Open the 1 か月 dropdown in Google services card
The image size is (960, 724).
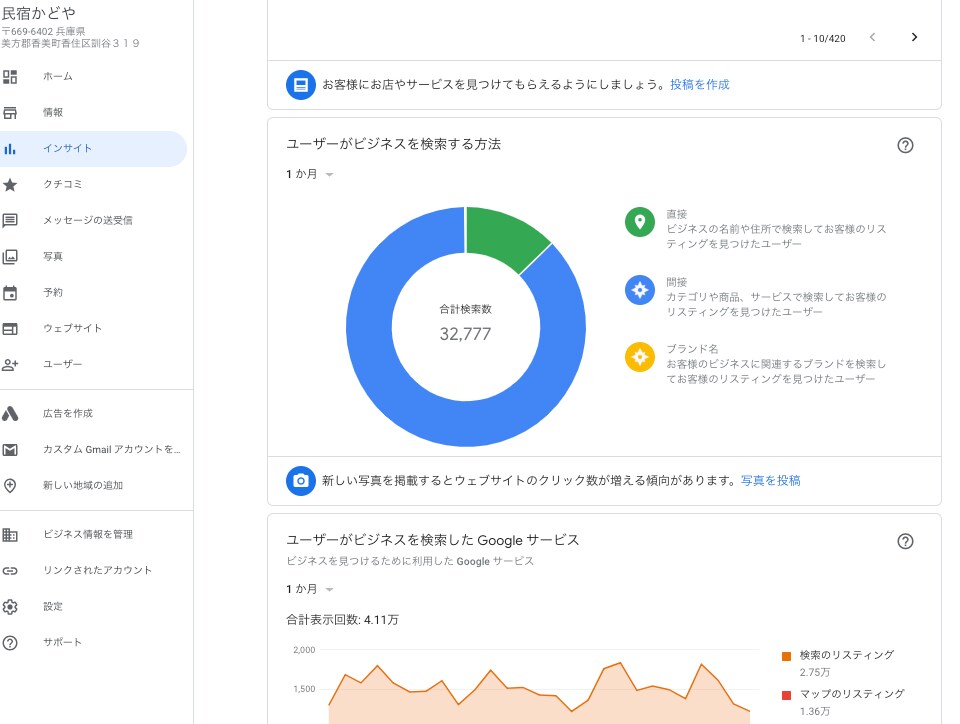[310, 589]
